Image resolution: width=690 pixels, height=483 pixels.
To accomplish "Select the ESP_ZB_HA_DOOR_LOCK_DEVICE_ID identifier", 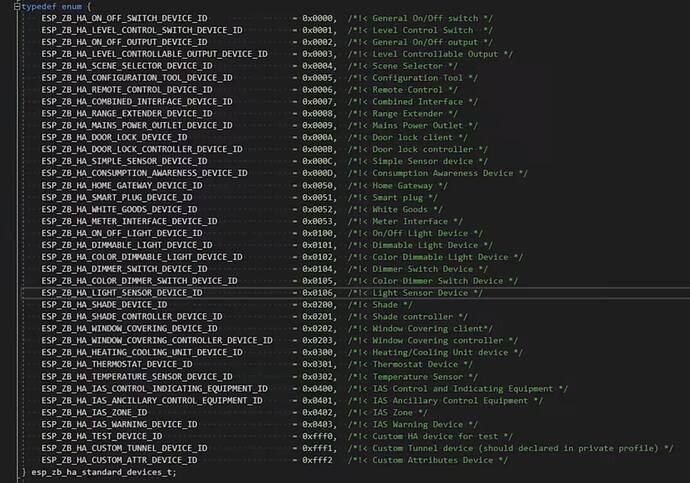I will (x=115, y=137).
